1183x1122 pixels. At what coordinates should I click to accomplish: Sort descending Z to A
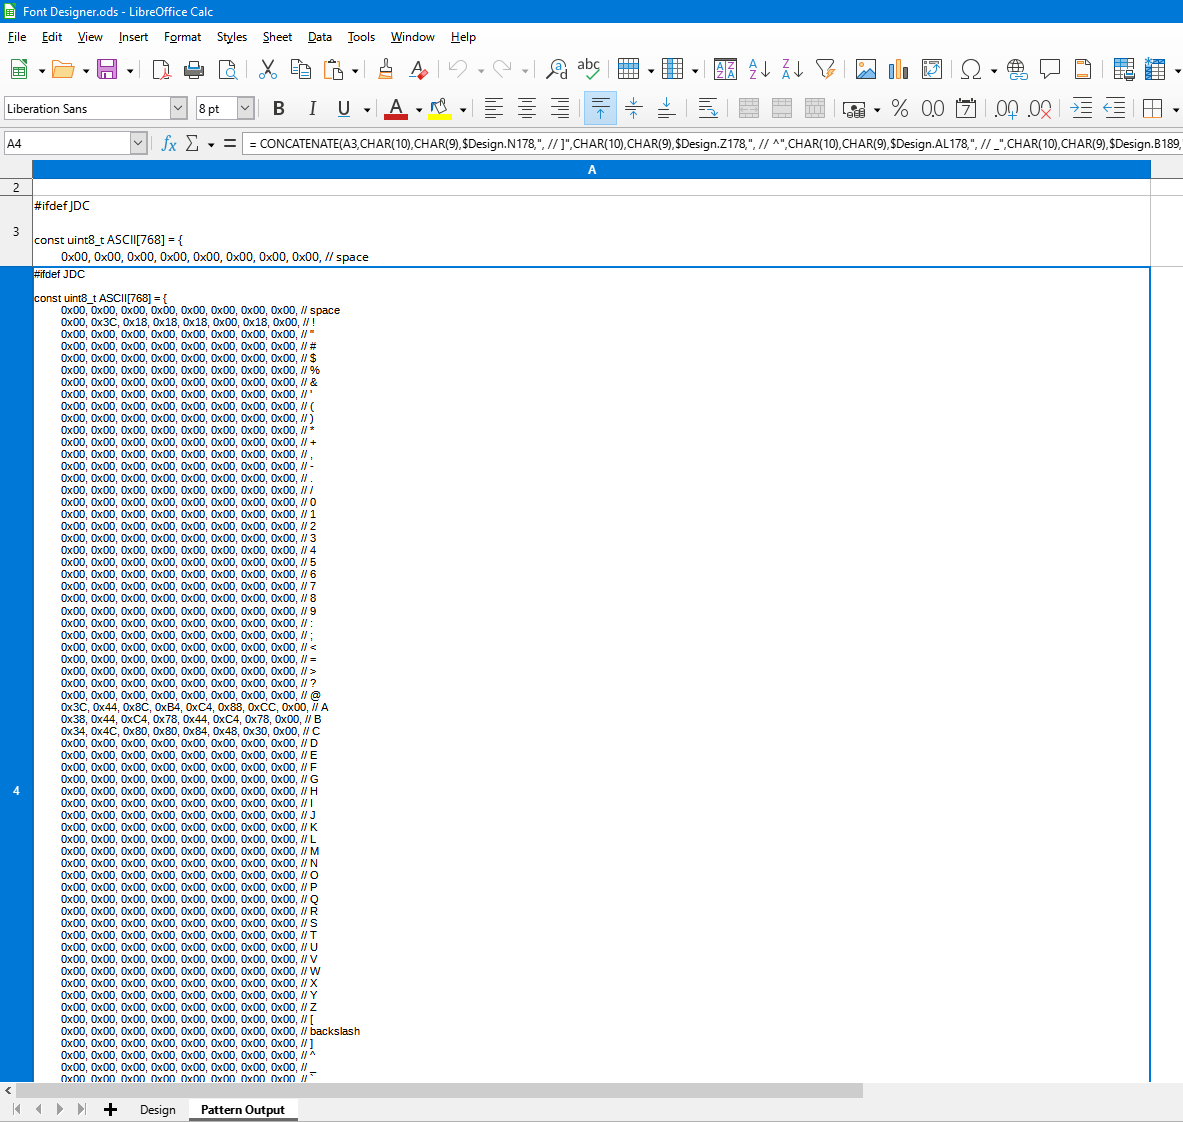(x=792, y=70)
